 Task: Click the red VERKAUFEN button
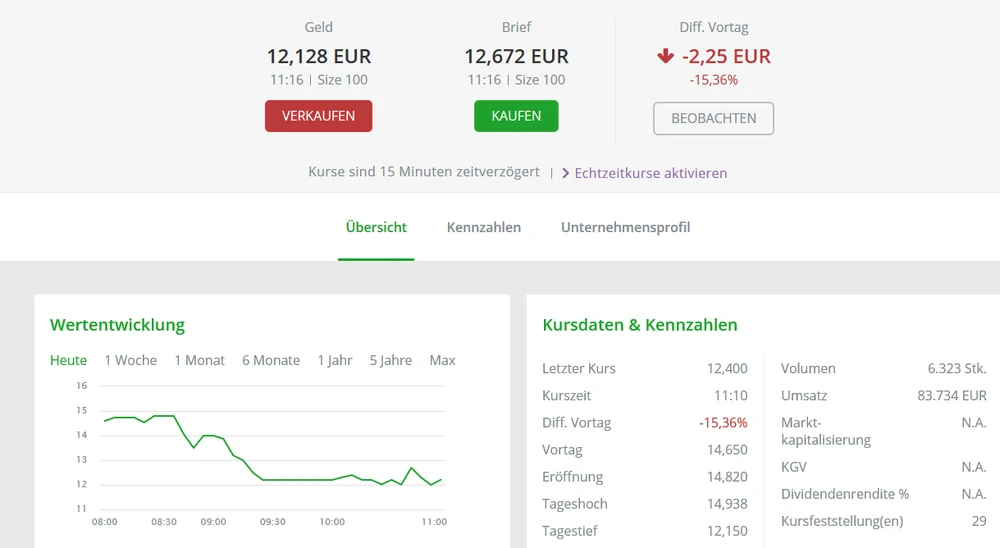point(318,116)
